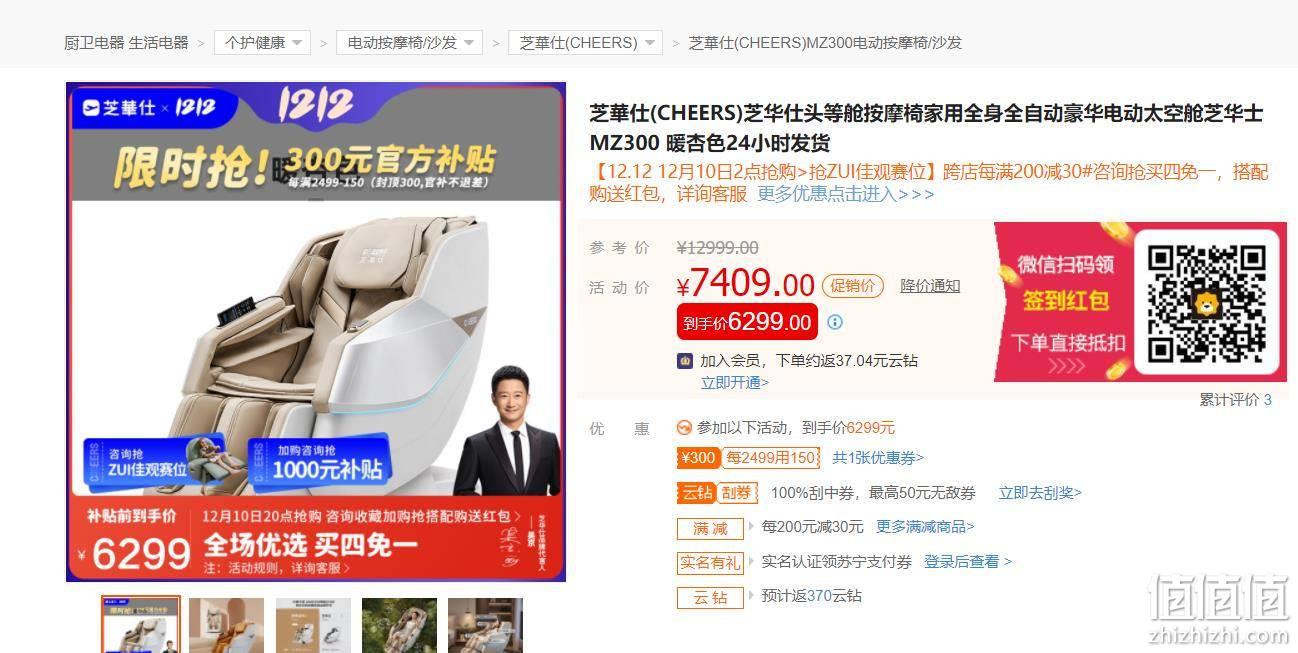Click the 云钻 刮券 badge
Image resolution: width=1298 pixels, height=653 pixels.
coord(717,493)
